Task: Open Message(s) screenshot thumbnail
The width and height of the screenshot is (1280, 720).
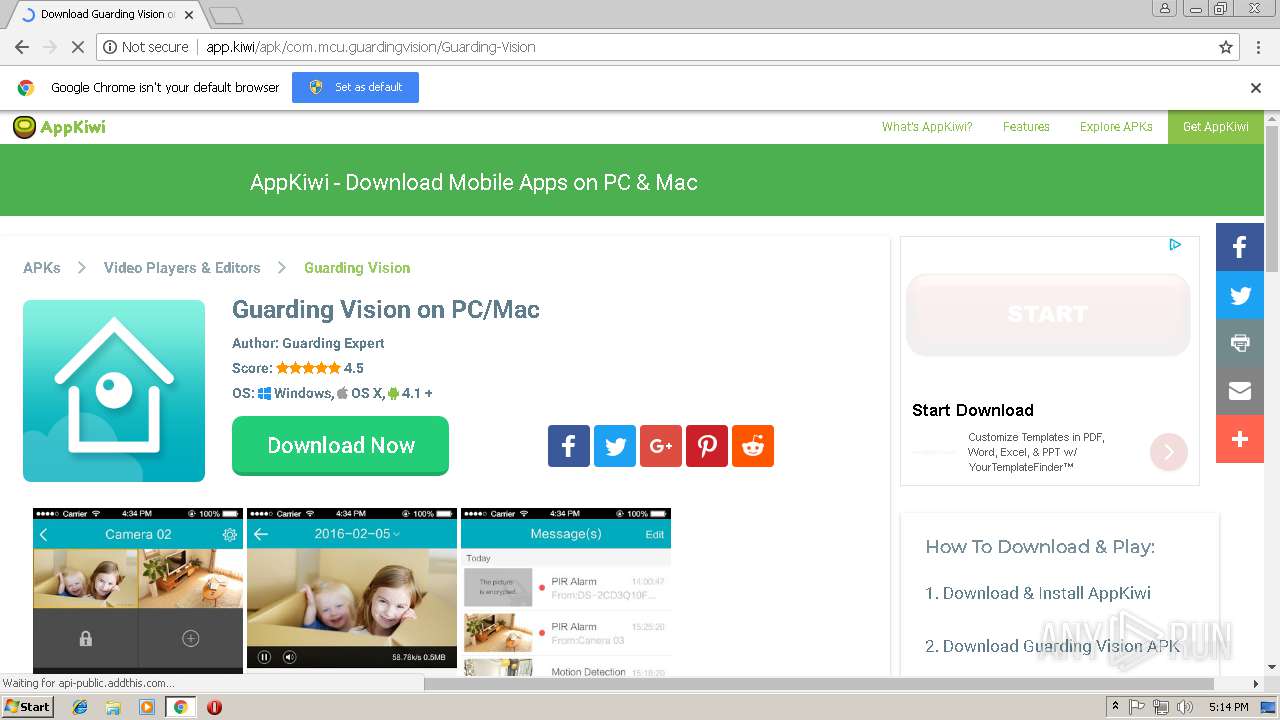Action: coord(566,592)
